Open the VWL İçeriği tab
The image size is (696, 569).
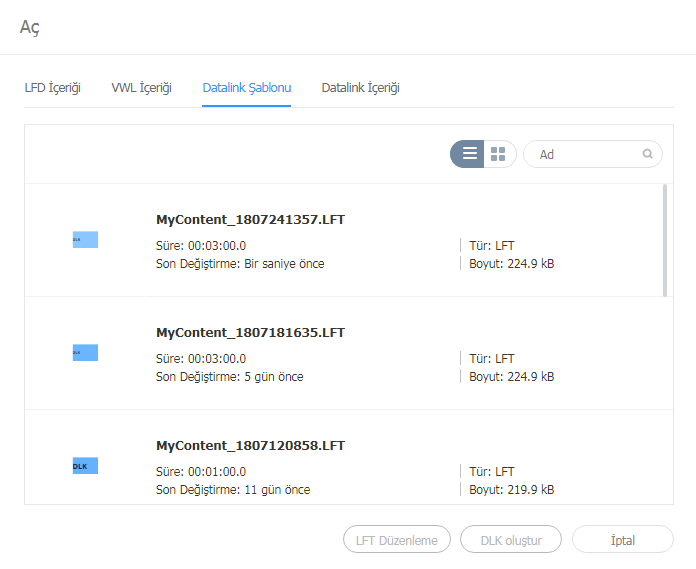141,88
